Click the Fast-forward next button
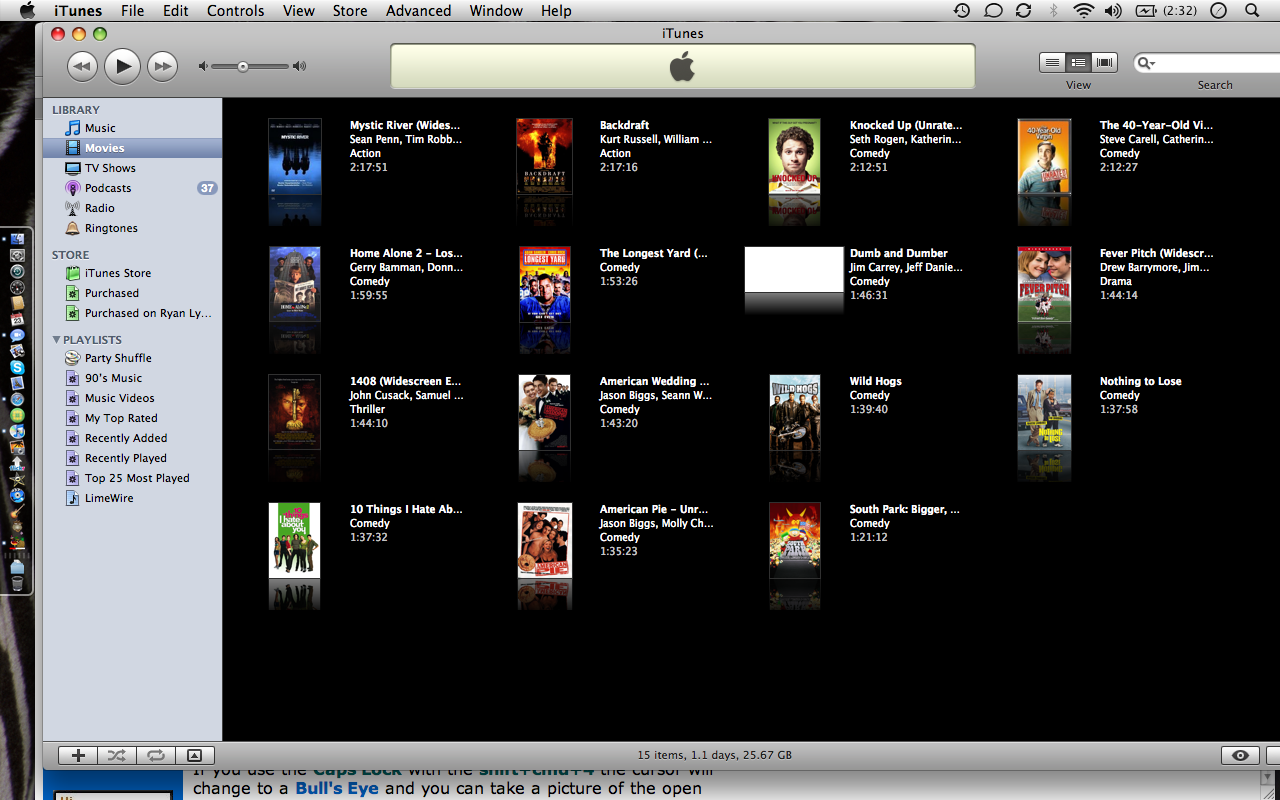 pyautogui.click(x=162, y=67)
